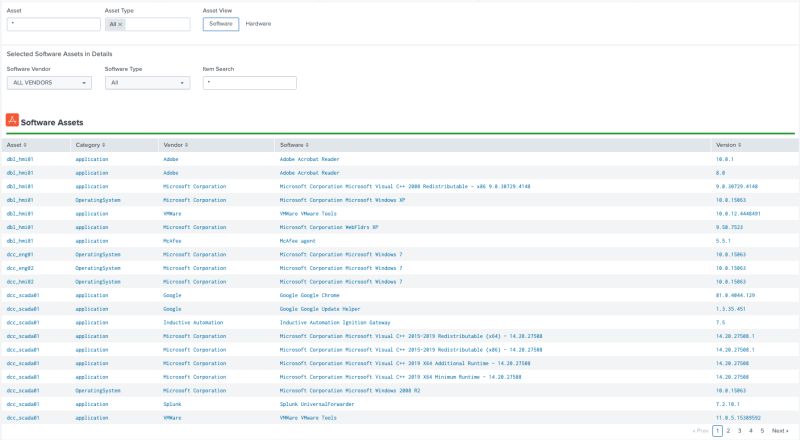800x440 pixels.
Task: Select Visual C++ 2008 Redistributable software cell
Action: pos(405,187)
